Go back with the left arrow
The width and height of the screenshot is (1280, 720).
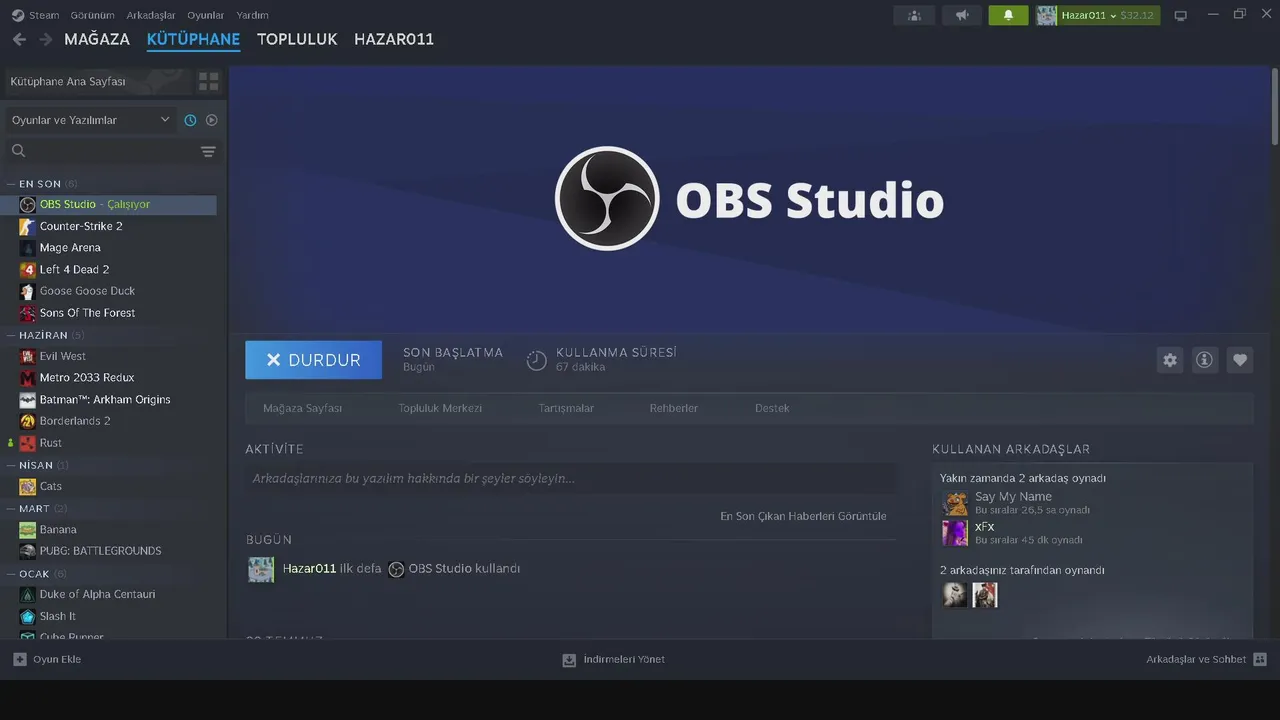point(19,39)
